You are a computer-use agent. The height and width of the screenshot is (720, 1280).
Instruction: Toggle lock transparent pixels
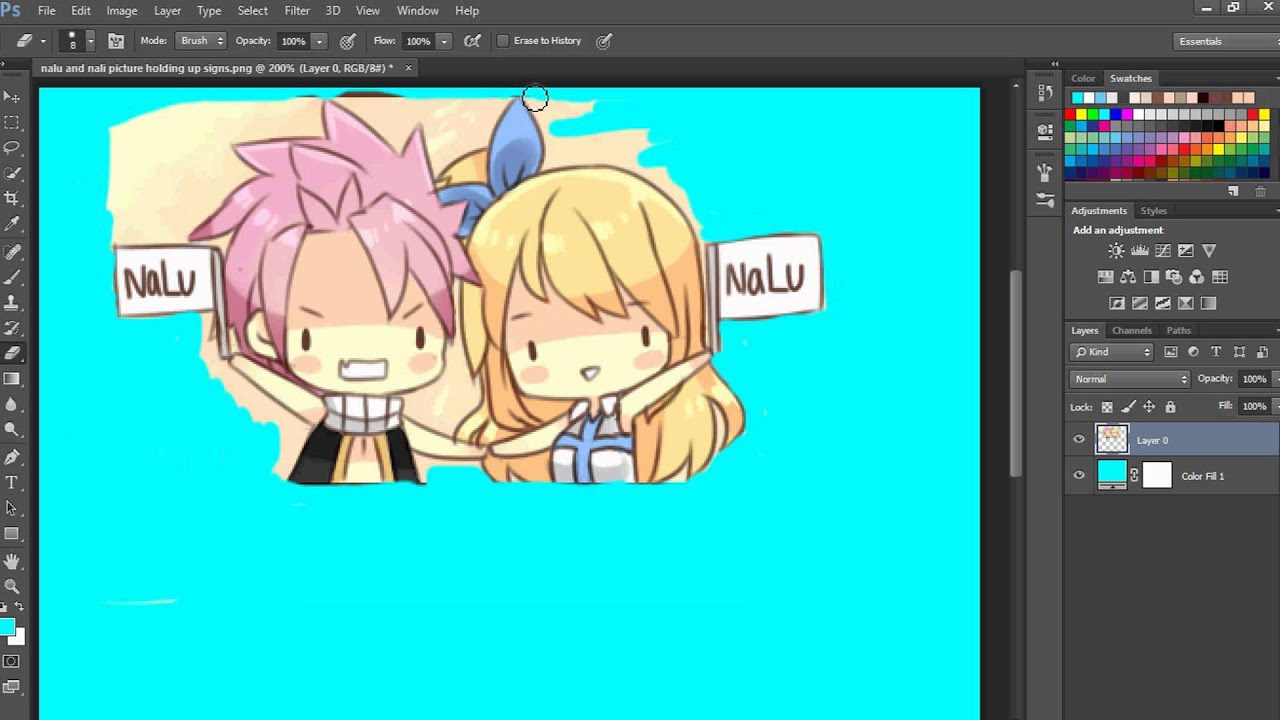[1107, 407]
